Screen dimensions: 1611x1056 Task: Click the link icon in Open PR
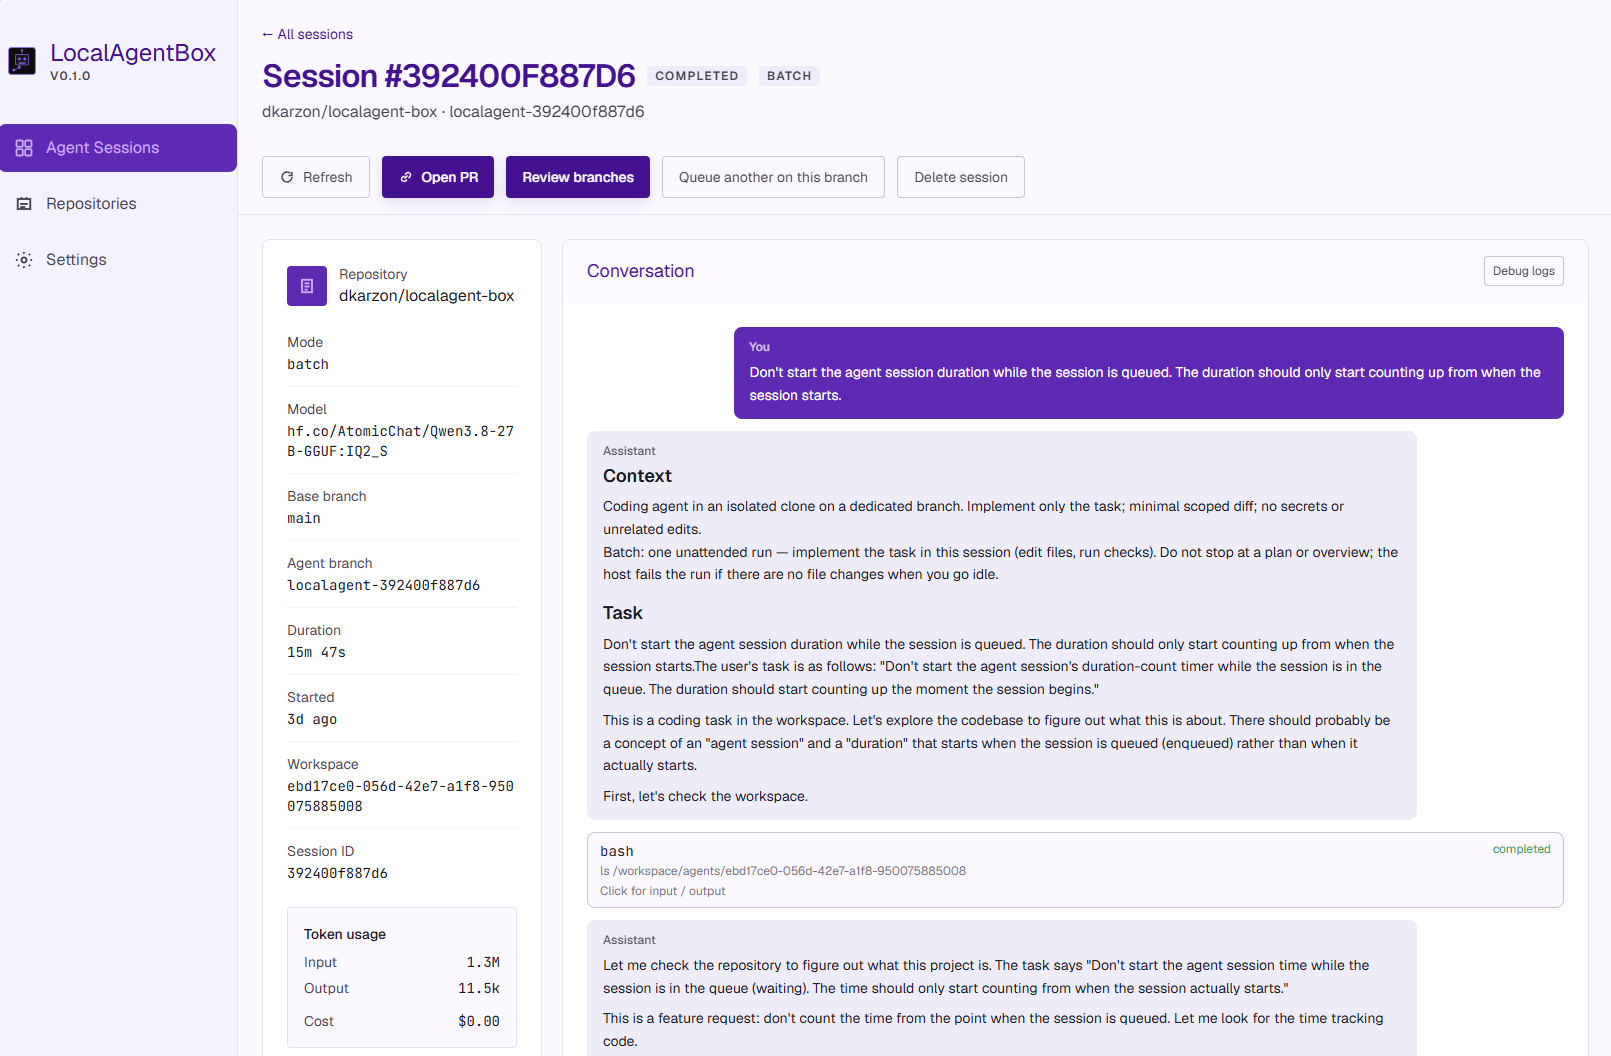(x=406, y=177)
